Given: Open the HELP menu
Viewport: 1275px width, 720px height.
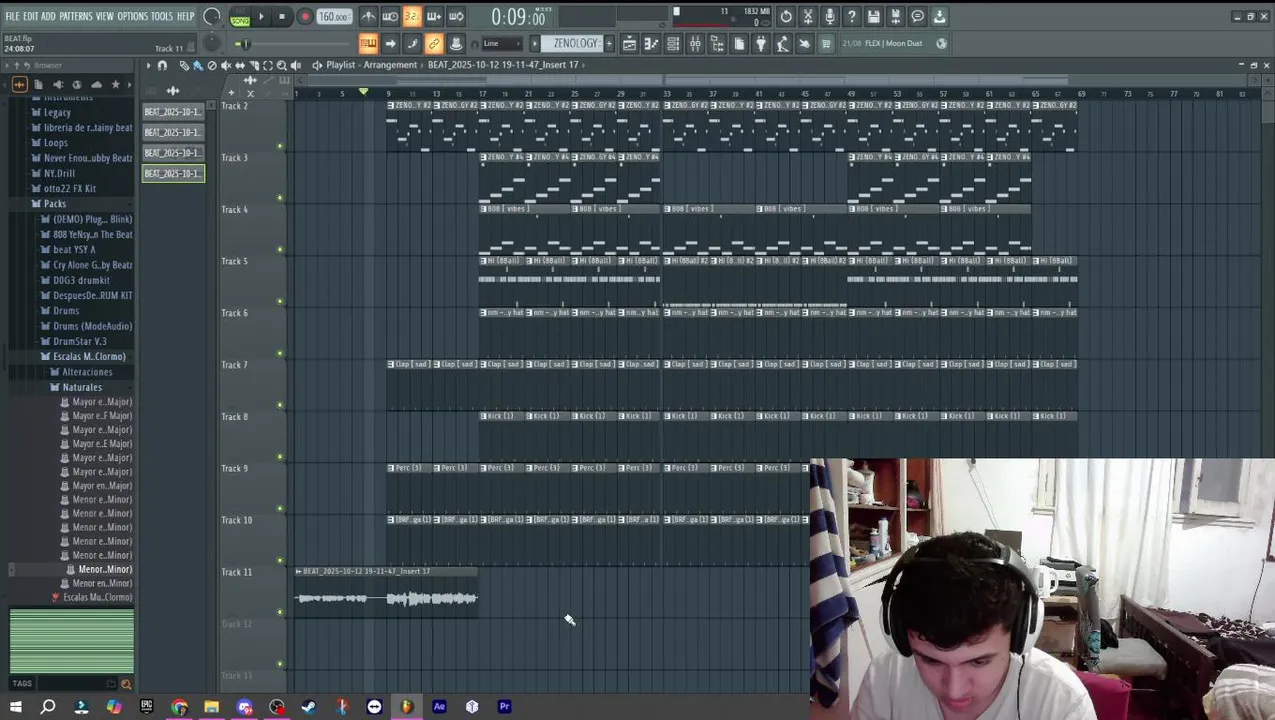Looking at the screenshot, I should click(186, 16).
